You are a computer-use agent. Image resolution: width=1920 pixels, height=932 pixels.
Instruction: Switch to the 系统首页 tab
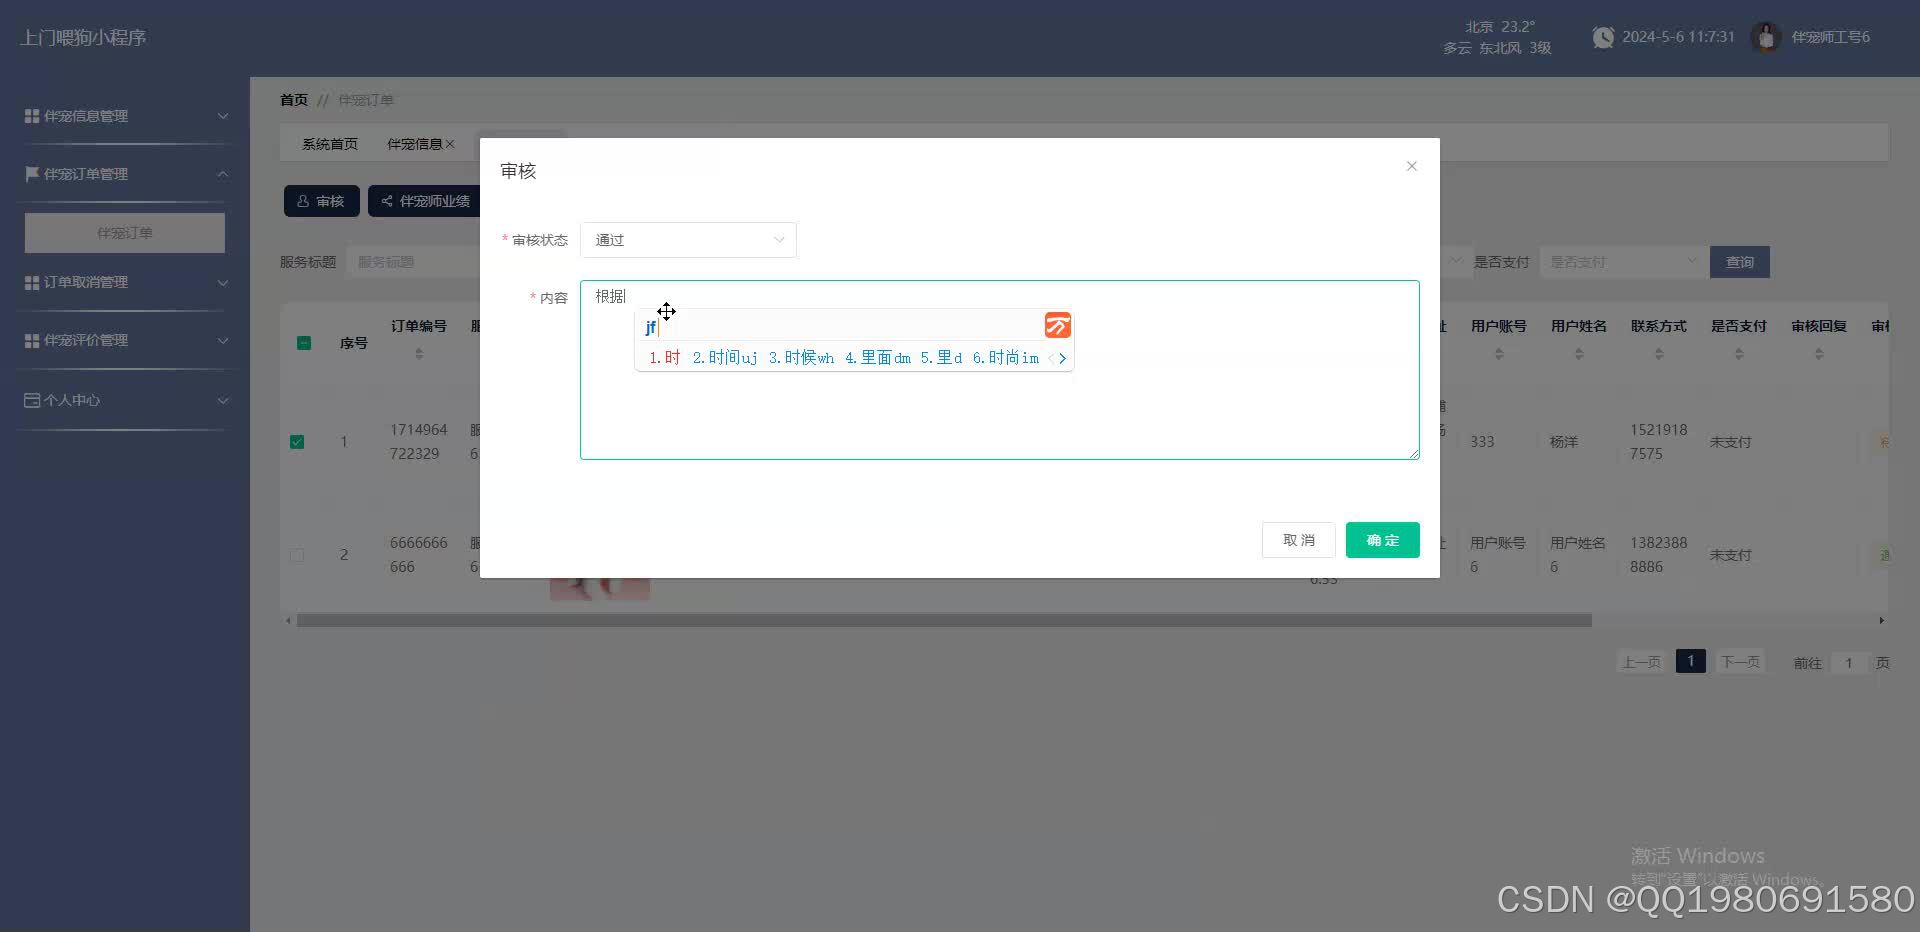[x=329, y=144]
